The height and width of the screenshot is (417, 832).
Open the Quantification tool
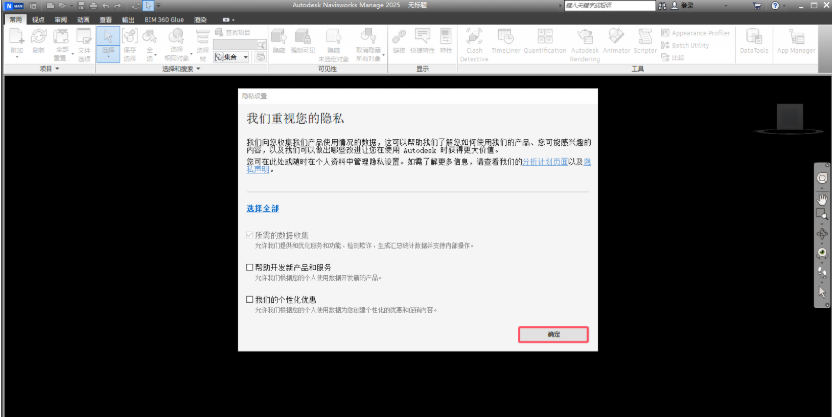click(543, 49)
